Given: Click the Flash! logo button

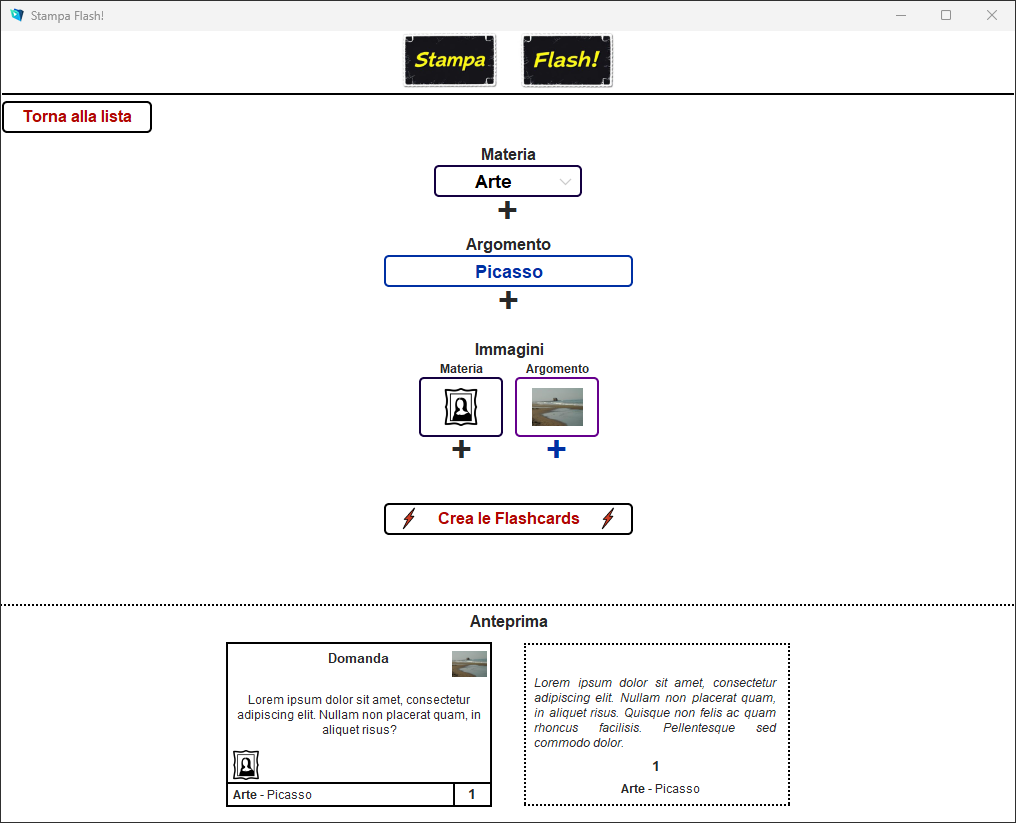Looking at the screenshot, I should tap(567, 61).
